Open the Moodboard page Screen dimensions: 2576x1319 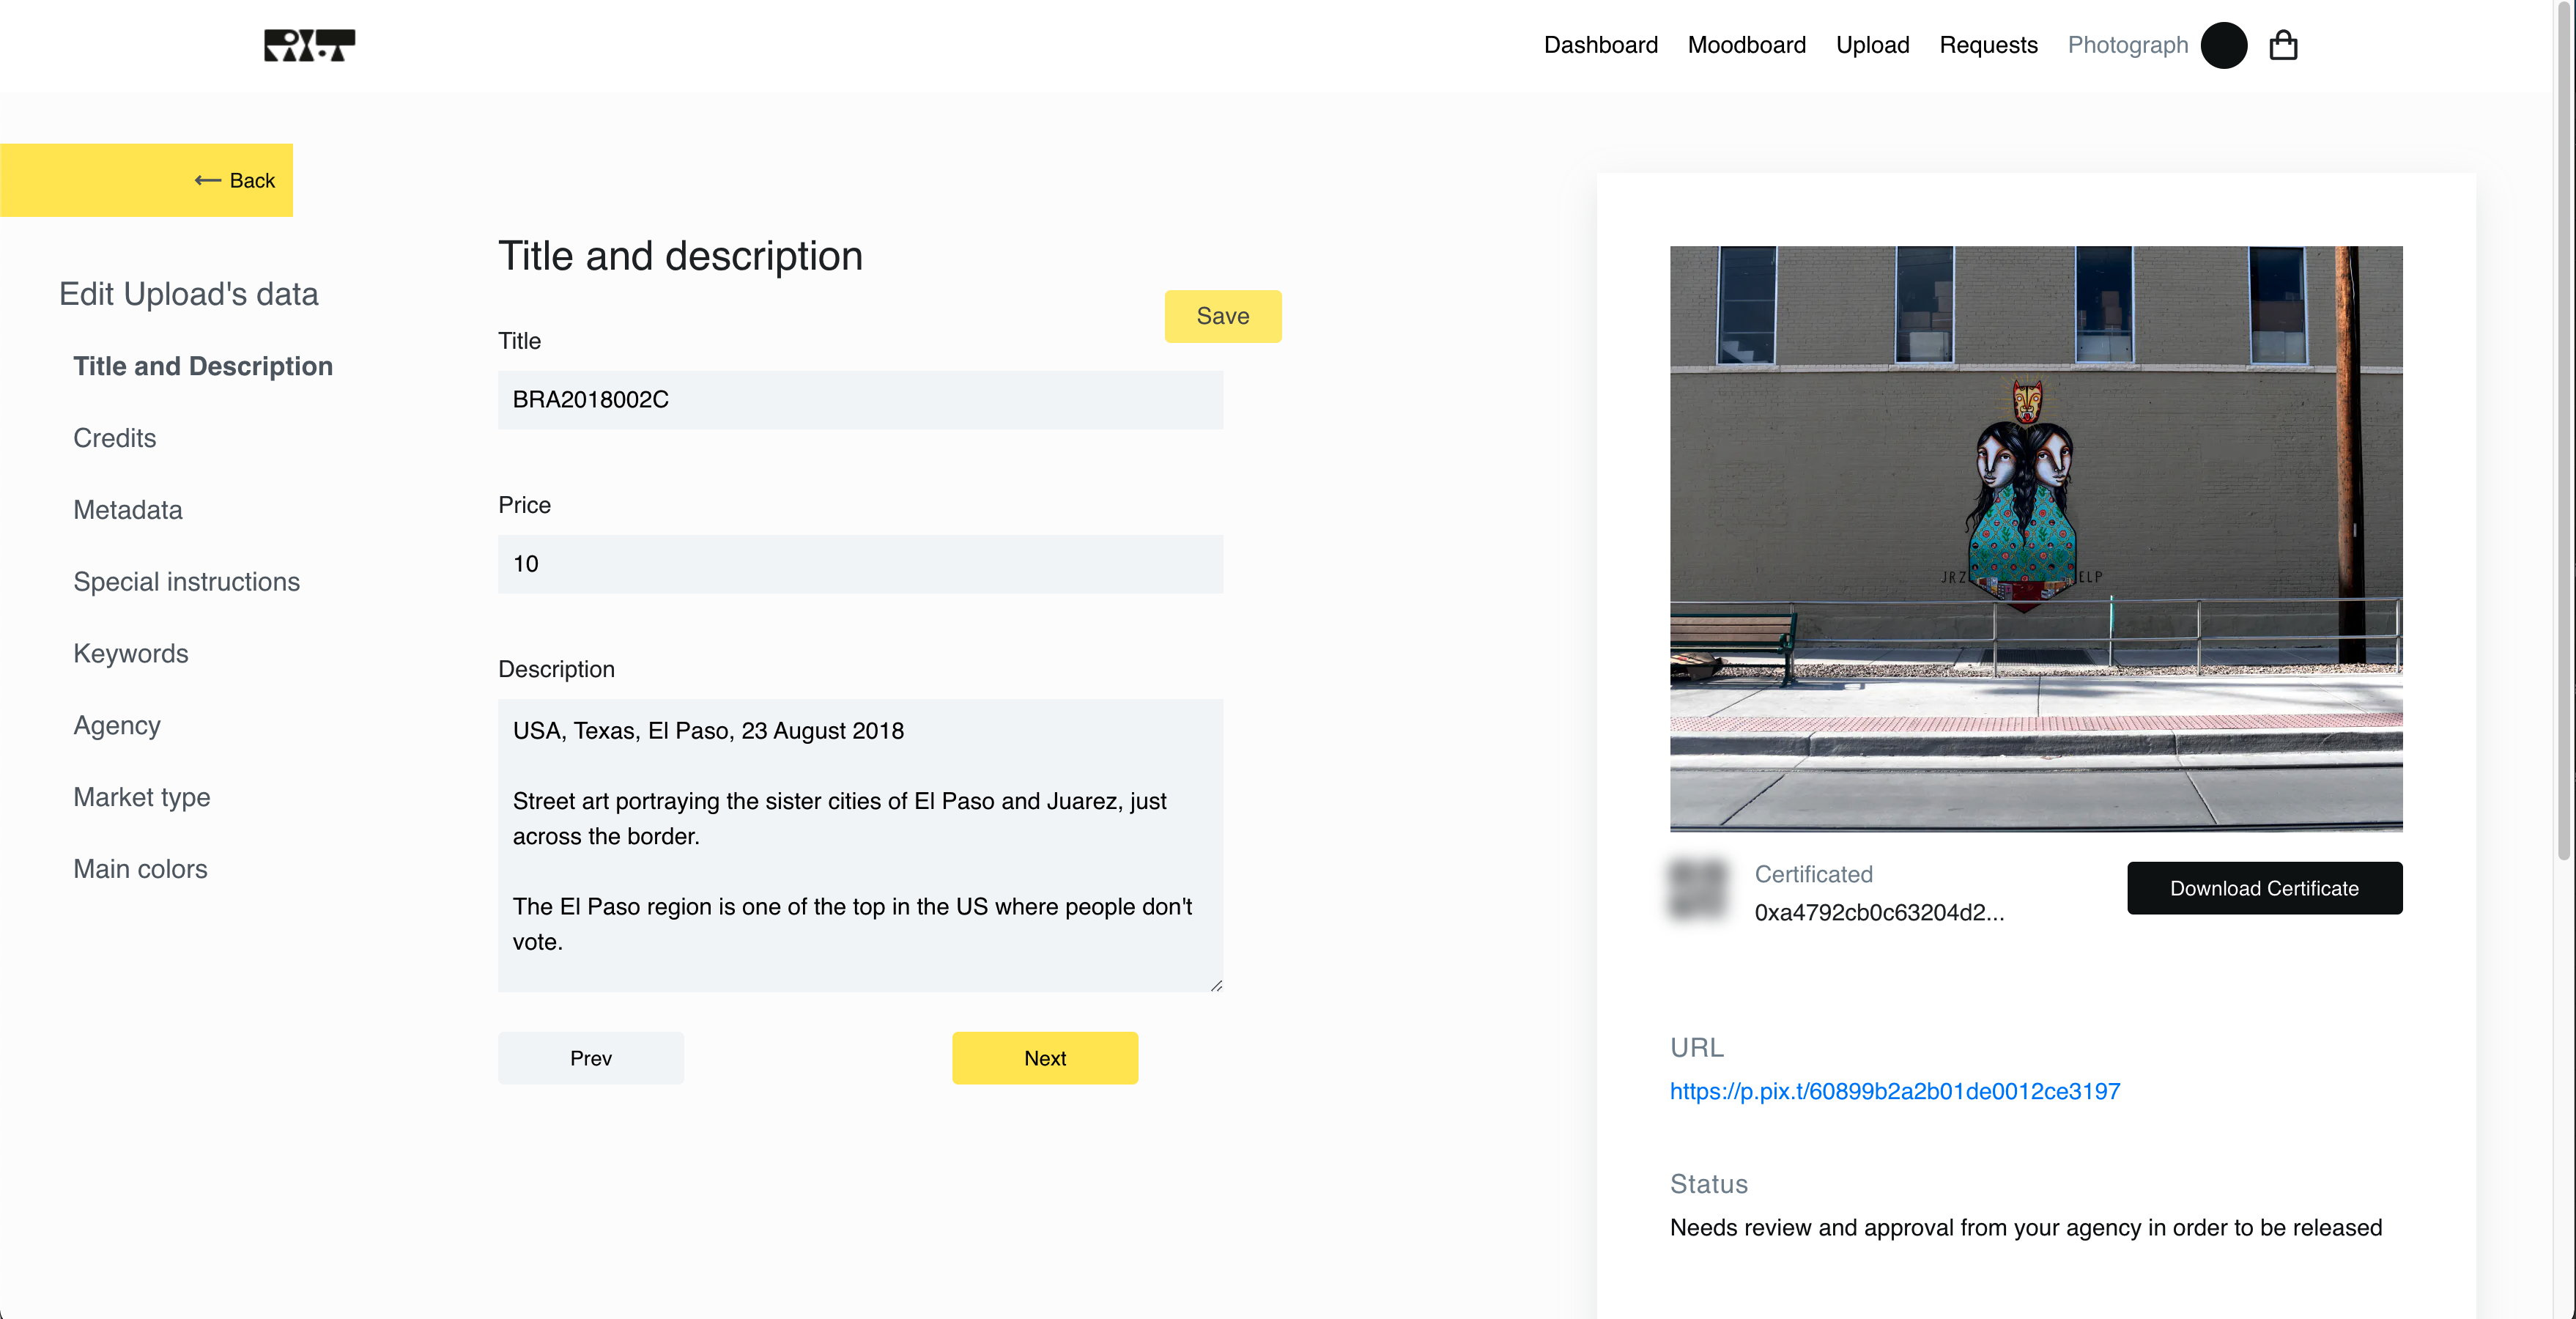click(1746, 45)
